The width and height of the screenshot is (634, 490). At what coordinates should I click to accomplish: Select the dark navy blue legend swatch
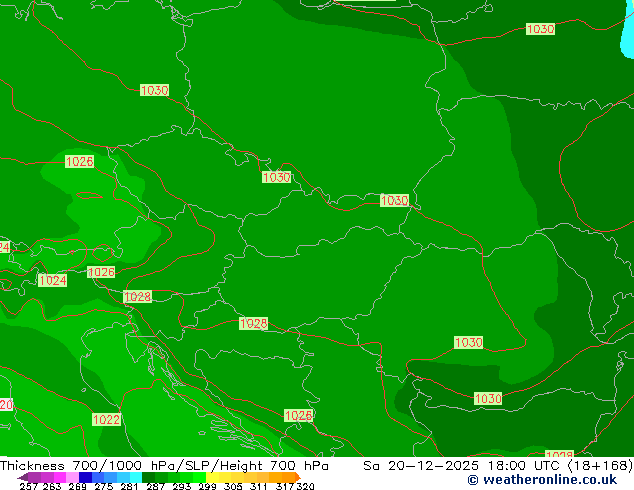(x=85, y=477)
